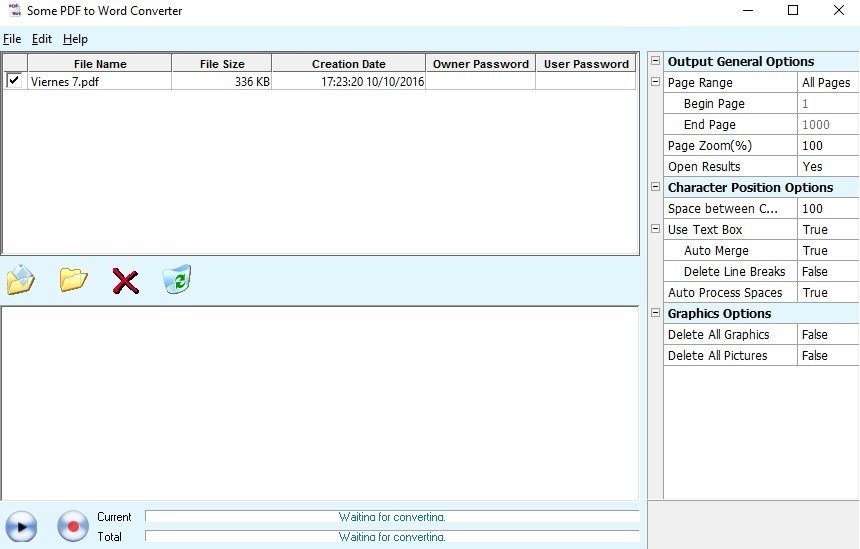Click inside the conversion log area

tap(320, 403)
